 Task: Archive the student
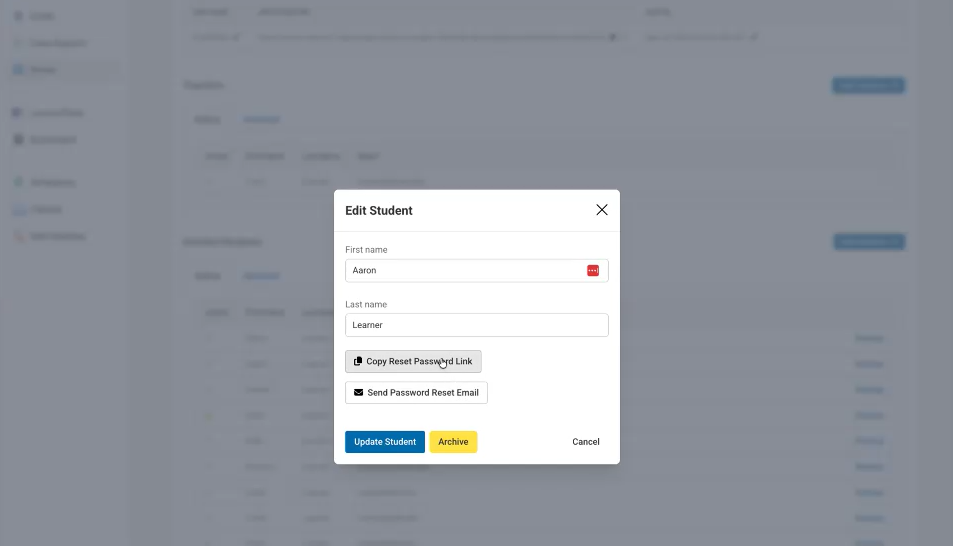(x=453, y=442)
